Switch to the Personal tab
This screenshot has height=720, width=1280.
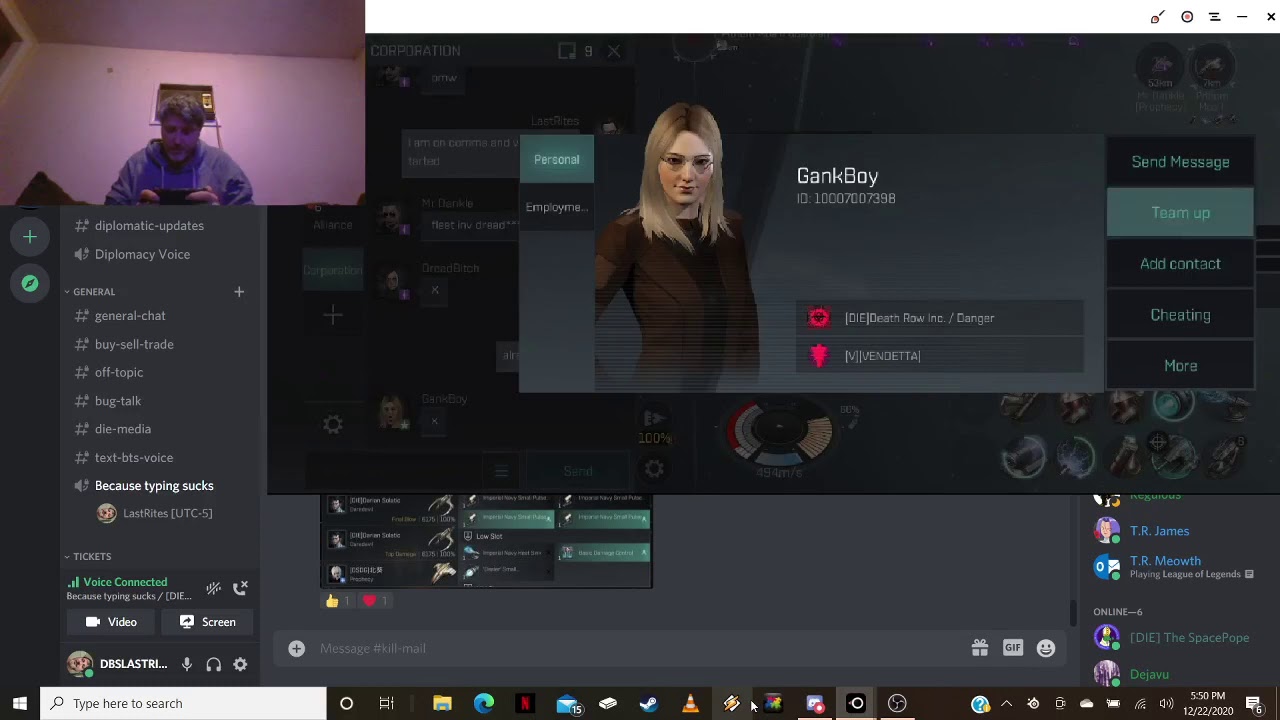click(556, 160)
